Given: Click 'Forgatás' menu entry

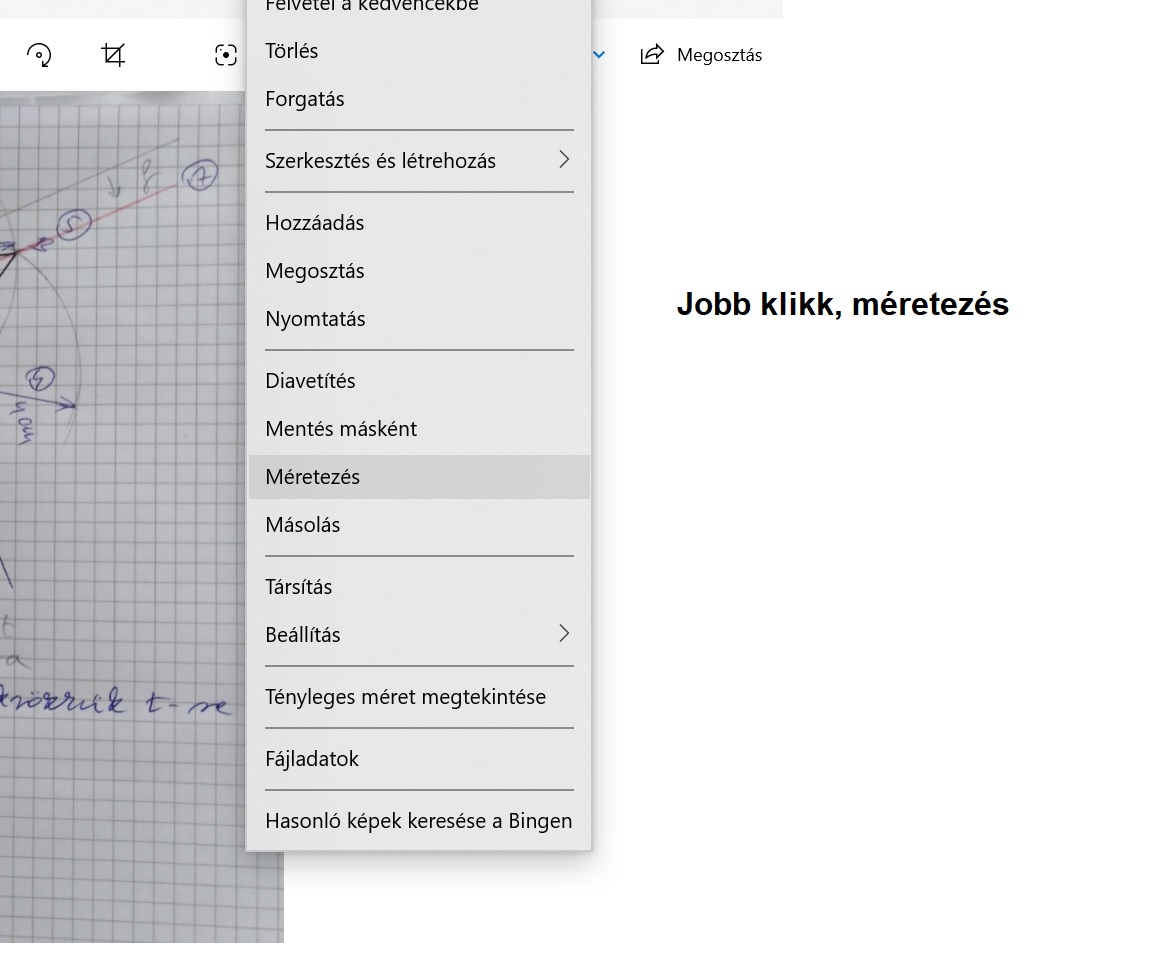Looking at the screenshot, I should tap(305, 99).
